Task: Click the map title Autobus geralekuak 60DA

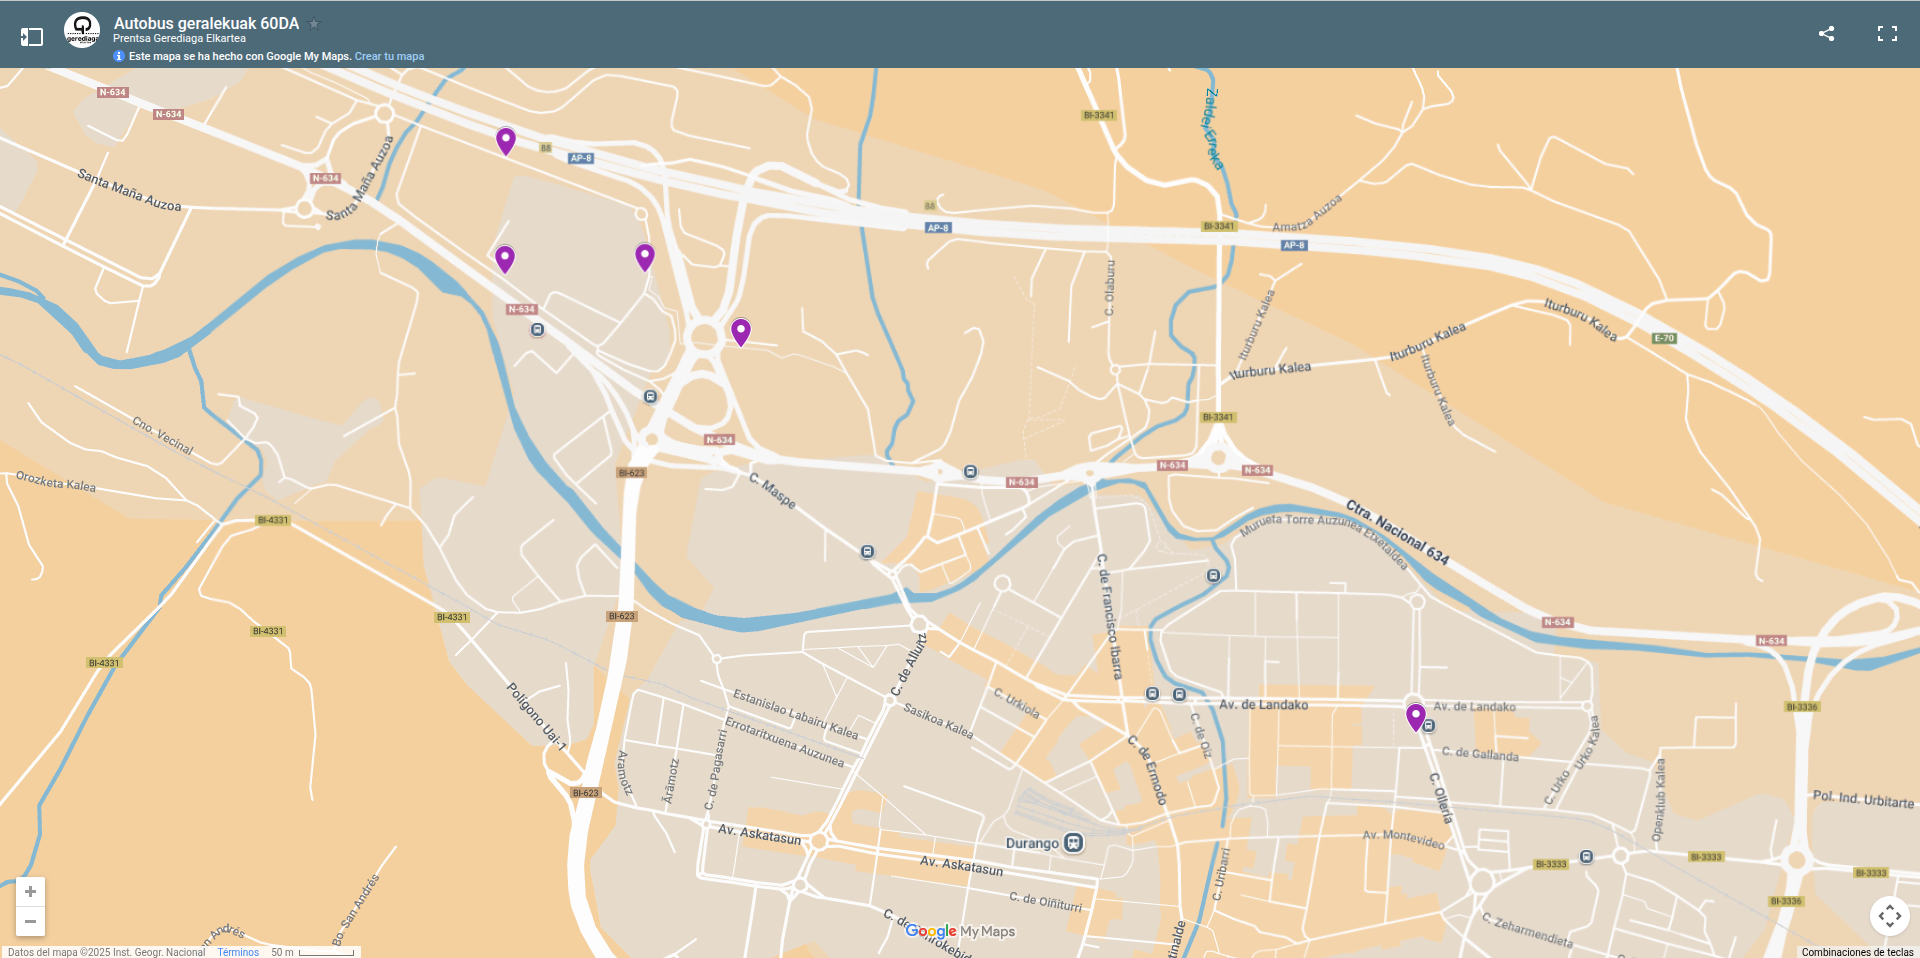Action: click(x=206, y=23)
